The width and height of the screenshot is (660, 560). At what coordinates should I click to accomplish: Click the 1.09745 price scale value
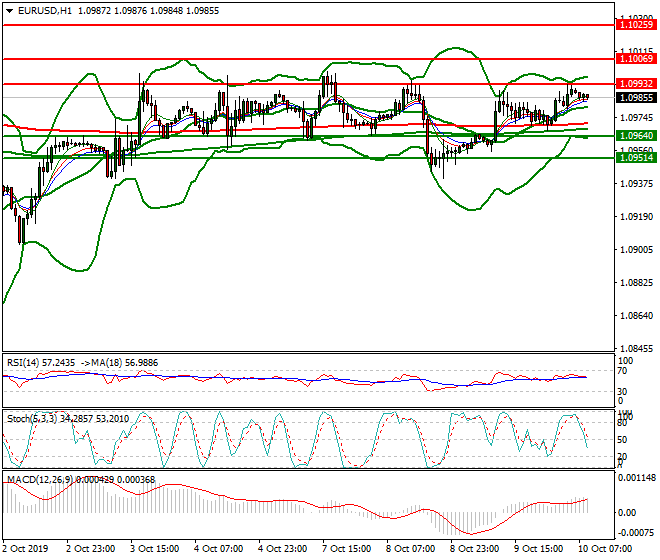coord(637,117)
